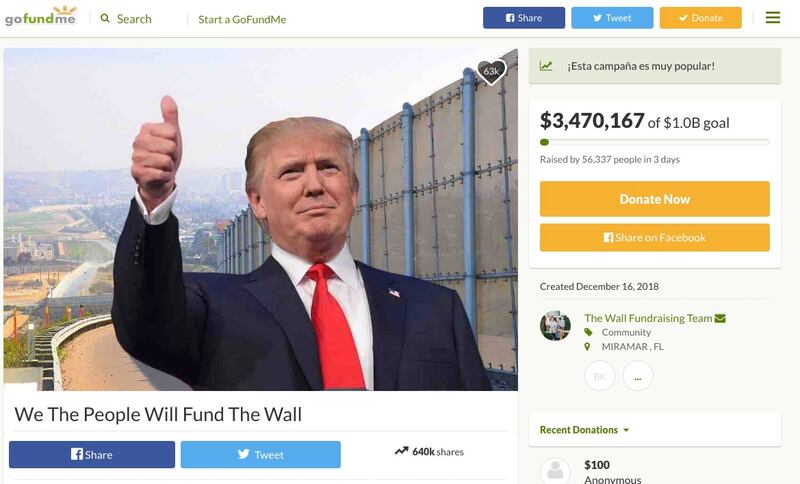The height and width of the screenshot is (484, 800).
Task: Click the blue Tweet button in the header
Action: click(x=612, y=18)
